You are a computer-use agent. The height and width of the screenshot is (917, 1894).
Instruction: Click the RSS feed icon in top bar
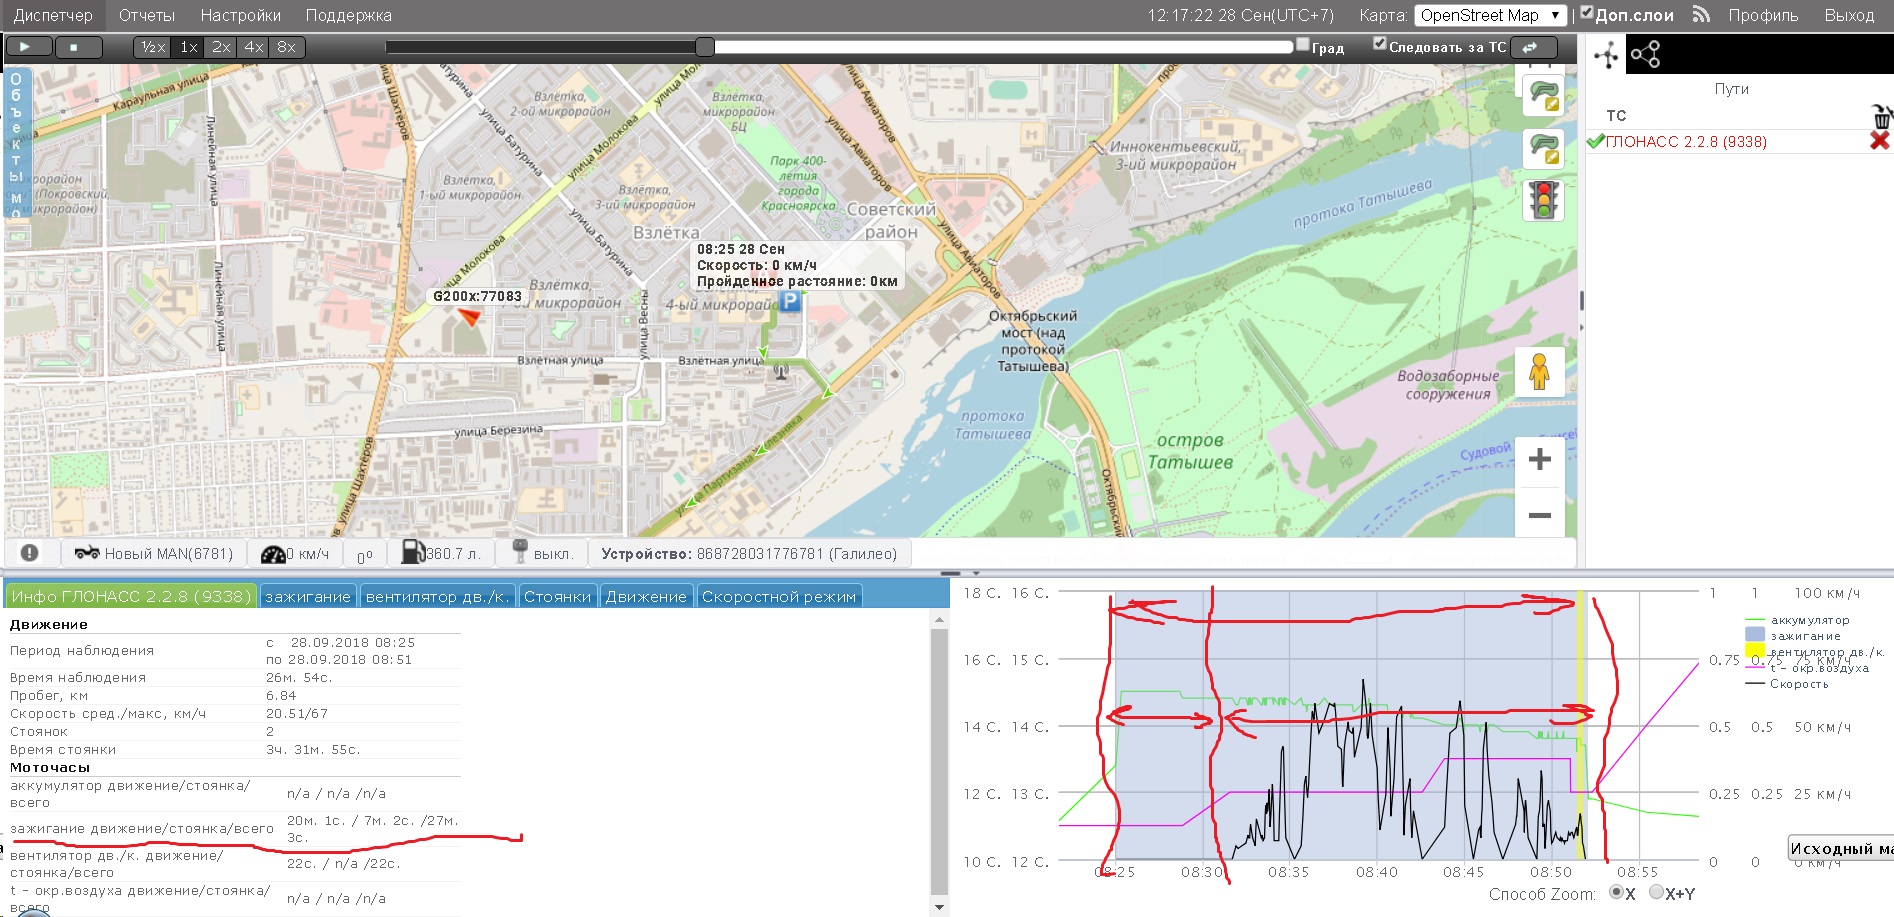[1701, 15]
